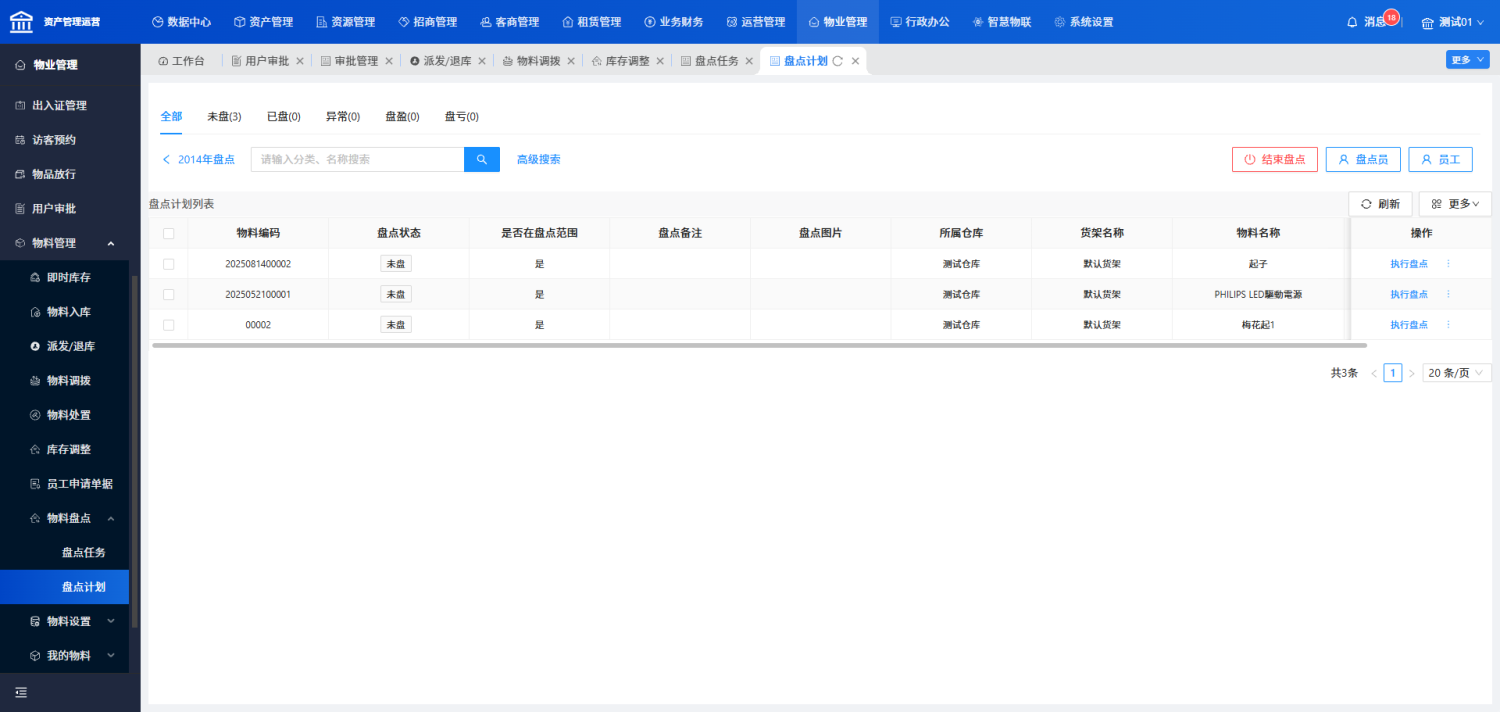Image resolution: width=1500 pixels, height=712 pixels.
Task: Open 运营管理 in top navigation
Action: tap(755, 22)
